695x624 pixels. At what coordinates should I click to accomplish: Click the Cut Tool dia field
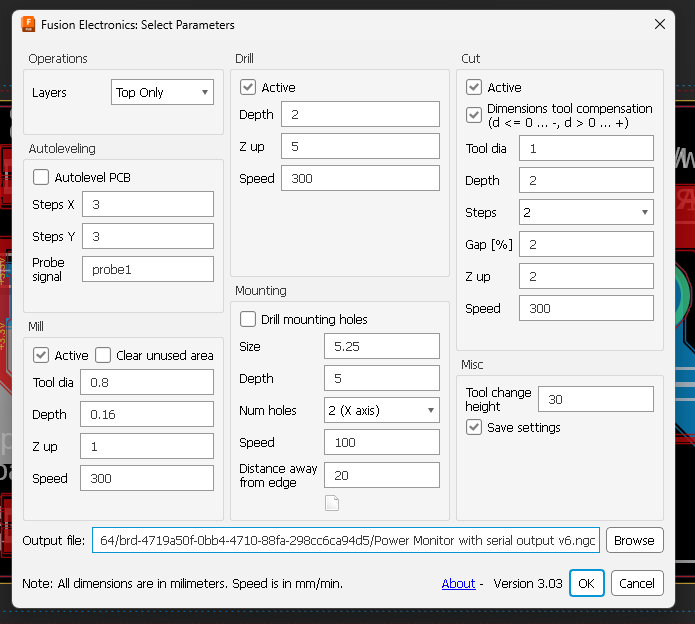586,148
